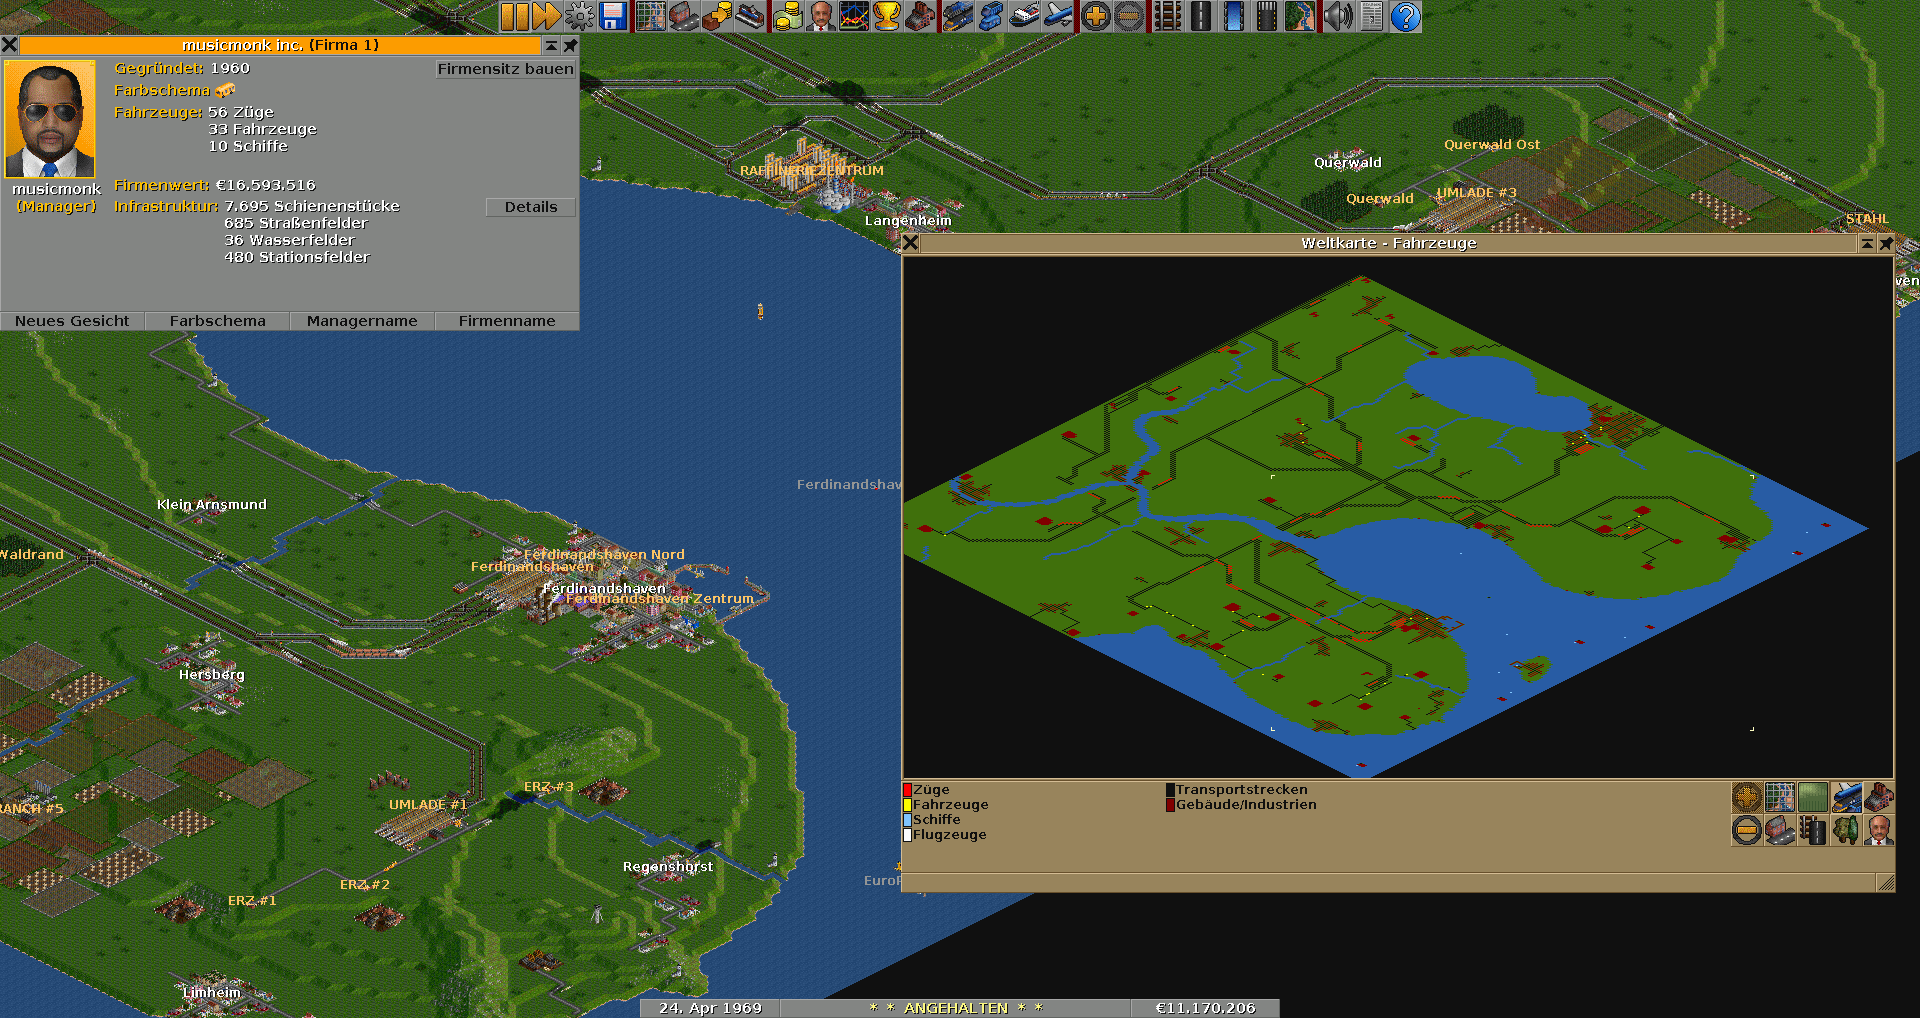
Task: Shade the Weltkarte window title bar
Action: pos(1867,243)
